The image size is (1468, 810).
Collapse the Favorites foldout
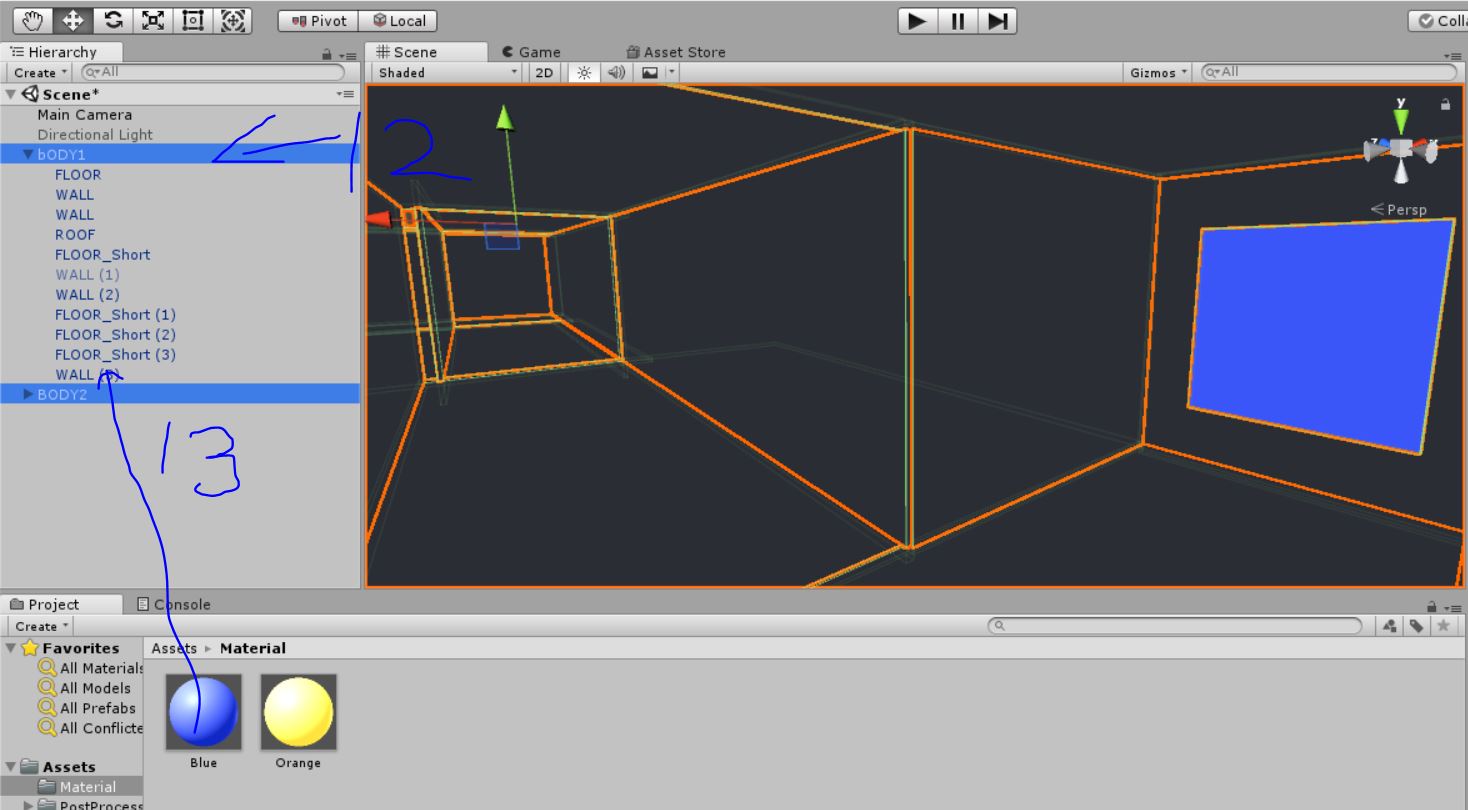point(11,648)
